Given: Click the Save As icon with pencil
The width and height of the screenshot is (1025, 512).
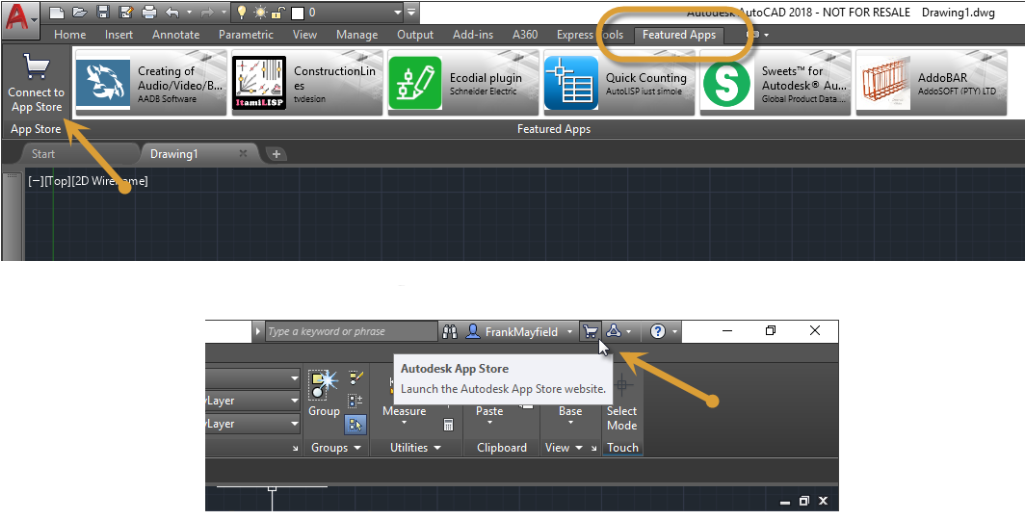Looking at the screenshot, I should pyautogui.click(x=126, y=12).
